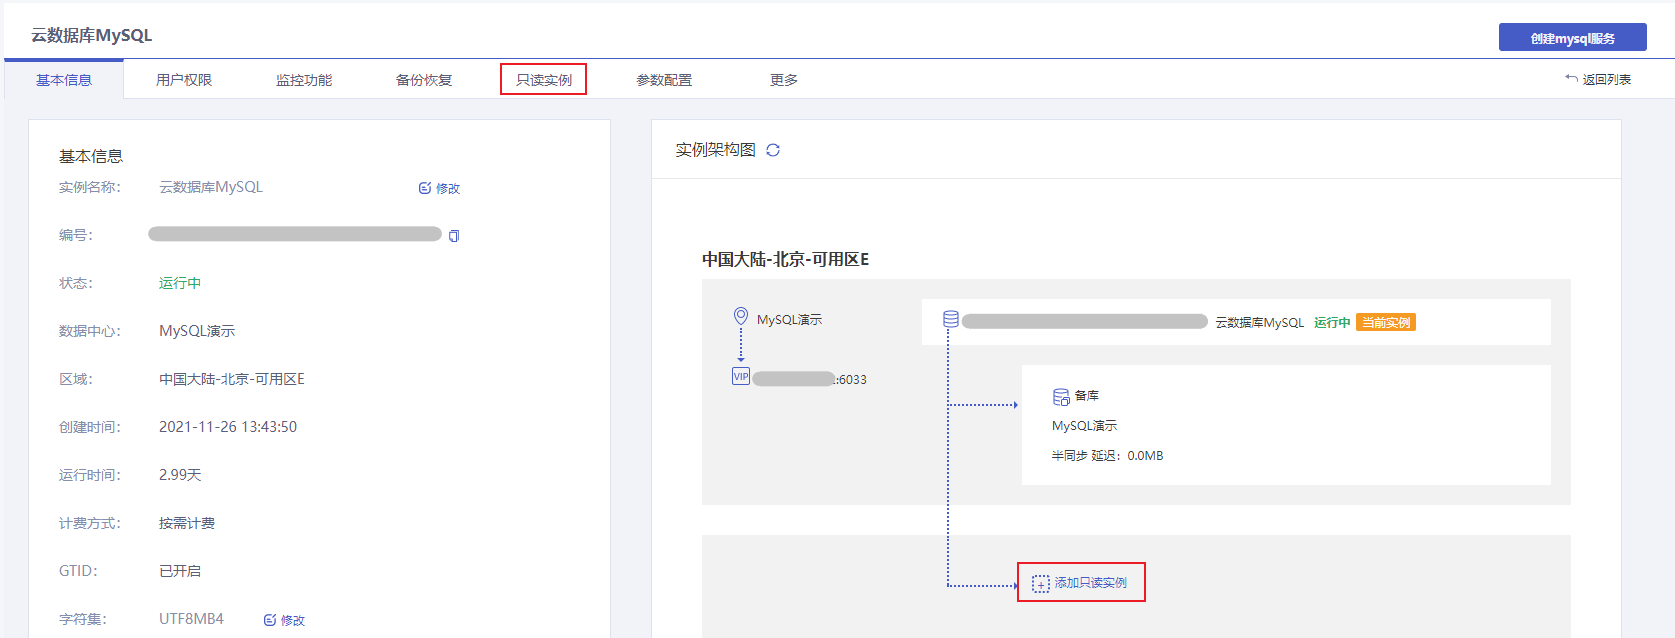Image resolution: width=1675 pixels, height=638 pixels.
Task: Click the 备库 standby database icon
Action: (1061, 397)
